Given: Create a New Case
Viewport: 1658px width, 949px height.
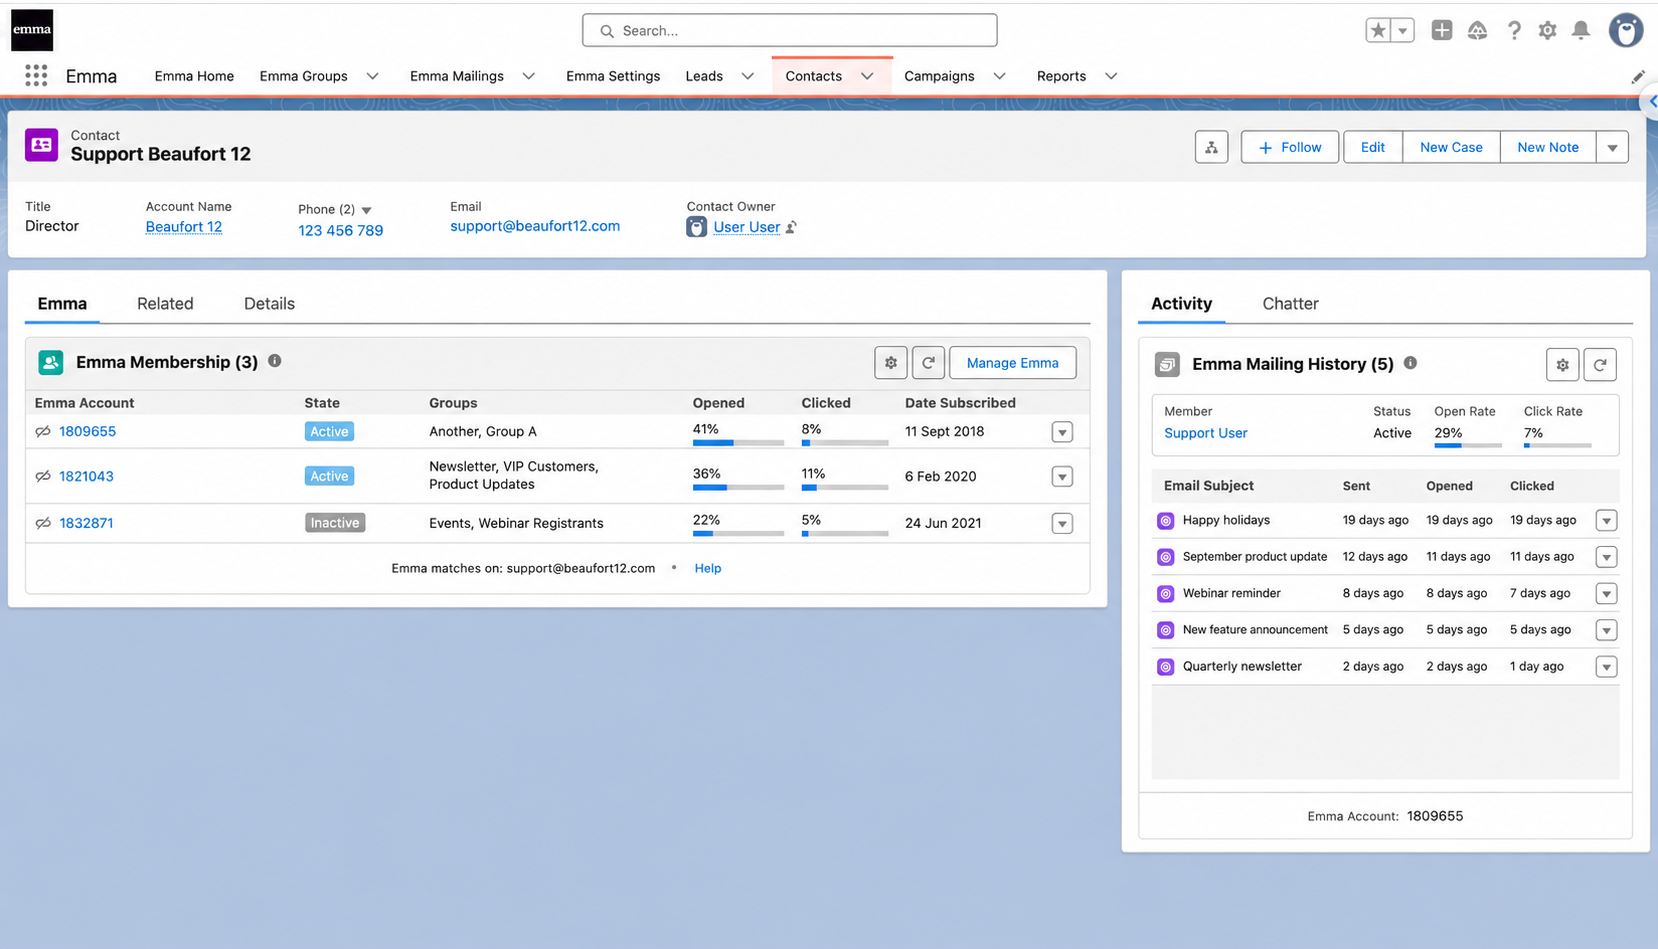Looking at the screenshot, I should click(1451, 147).
